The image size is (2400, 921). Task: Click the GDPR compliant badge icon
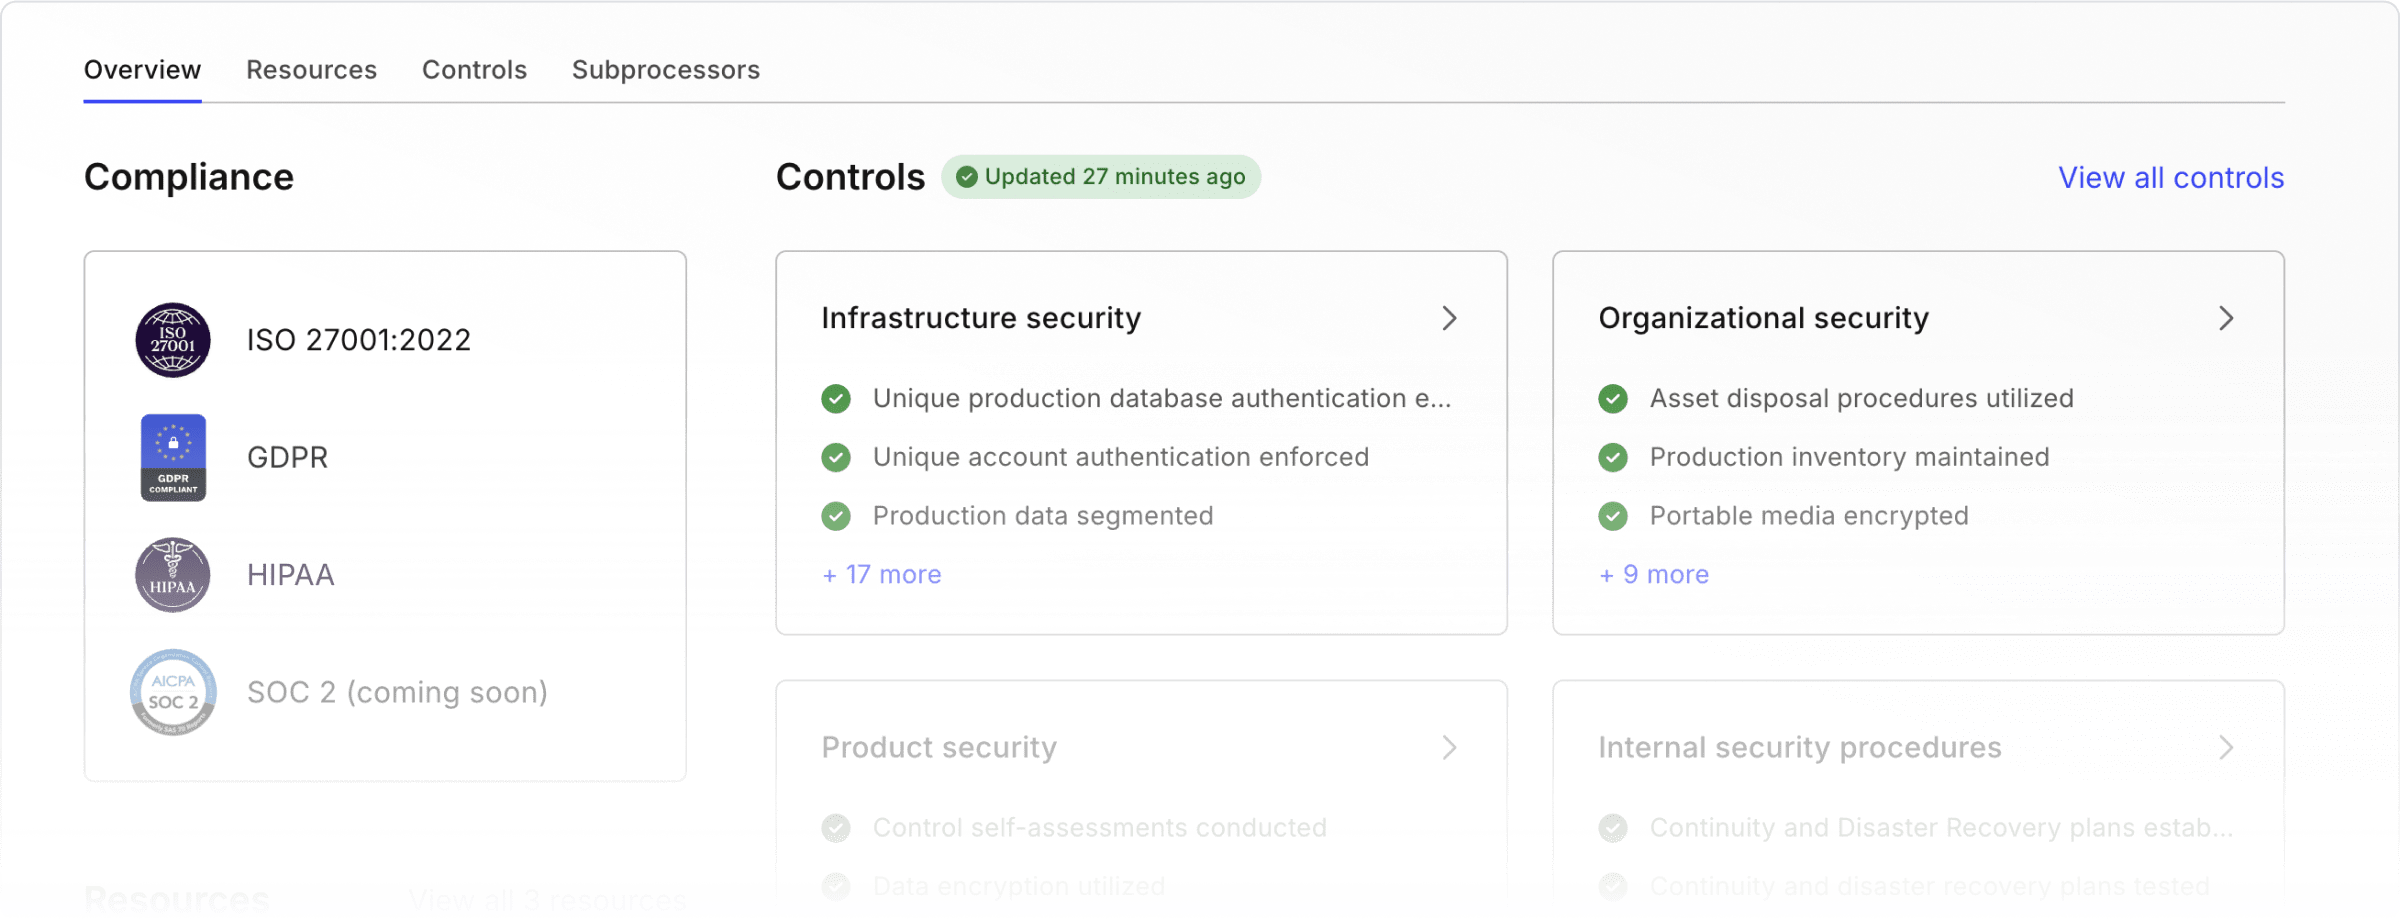click(173, 457)
